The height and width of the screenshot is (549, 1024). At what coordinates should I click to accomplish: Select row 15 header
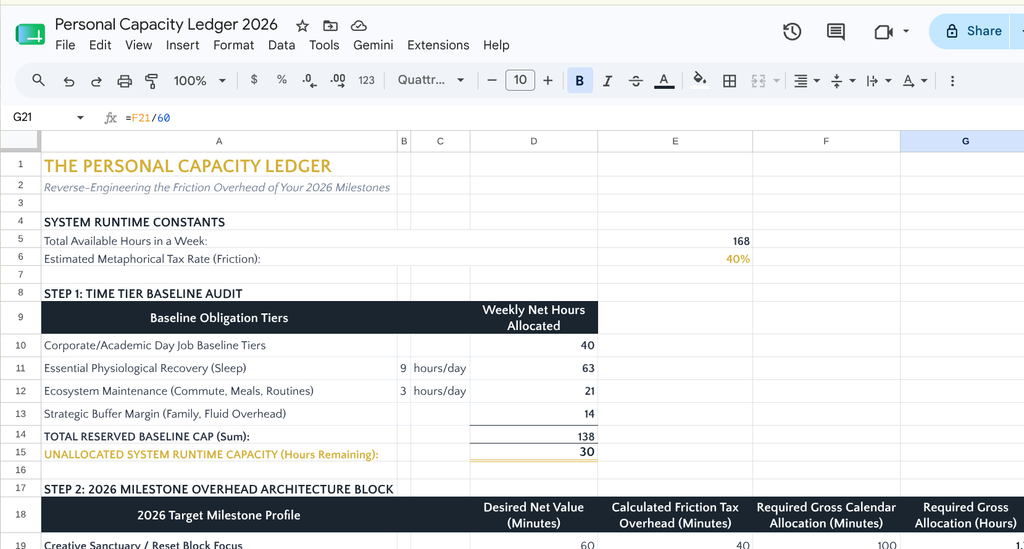(x=20, y=452)
